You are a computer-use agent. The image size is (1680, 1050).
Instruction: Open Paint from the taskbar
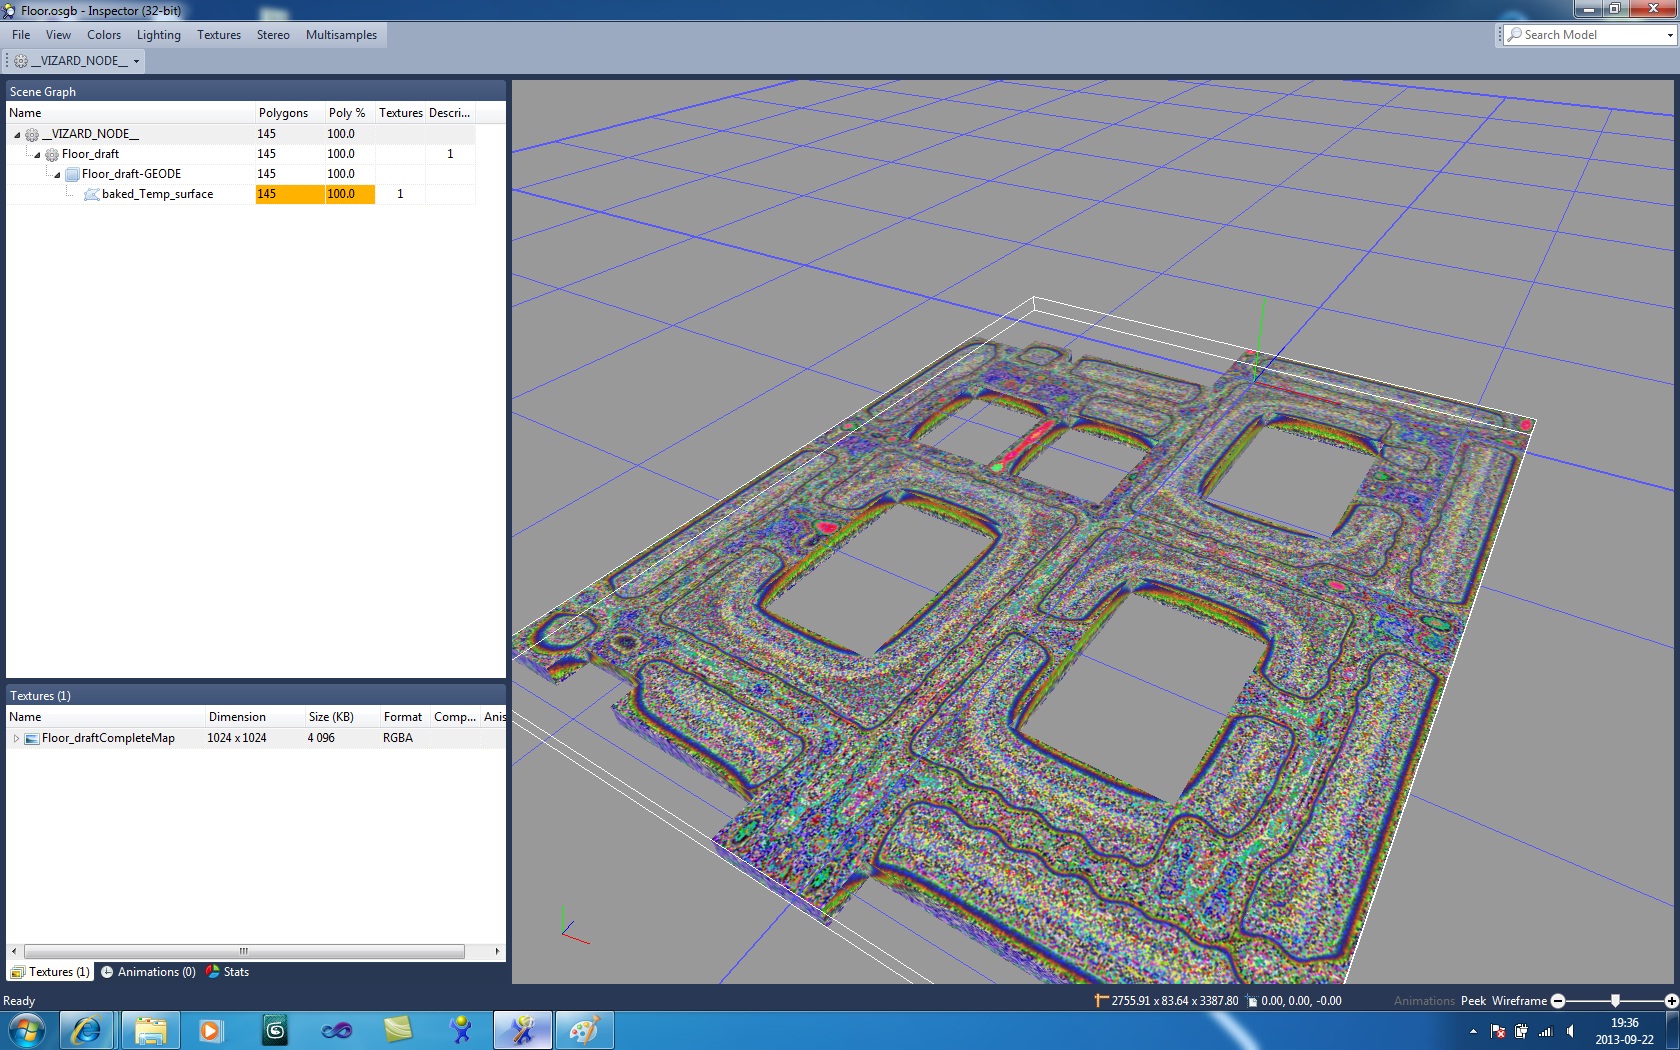[x=584, y=1030]
